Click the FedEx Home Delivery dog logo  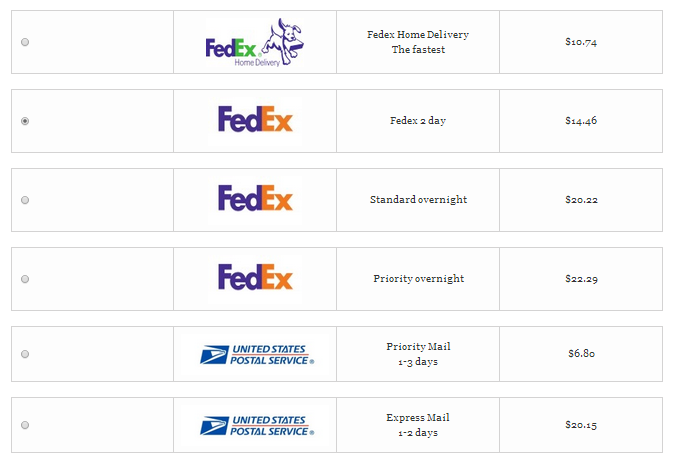(x=255, y=42)
